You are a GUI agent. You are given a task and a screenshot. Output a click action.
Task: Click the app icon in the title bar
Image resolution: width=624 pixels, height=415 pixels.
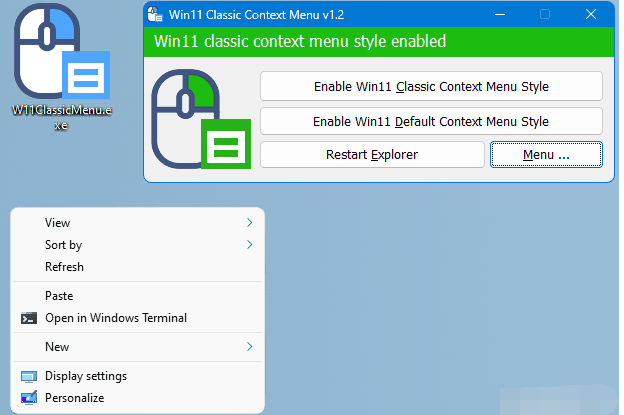point(155,14)
